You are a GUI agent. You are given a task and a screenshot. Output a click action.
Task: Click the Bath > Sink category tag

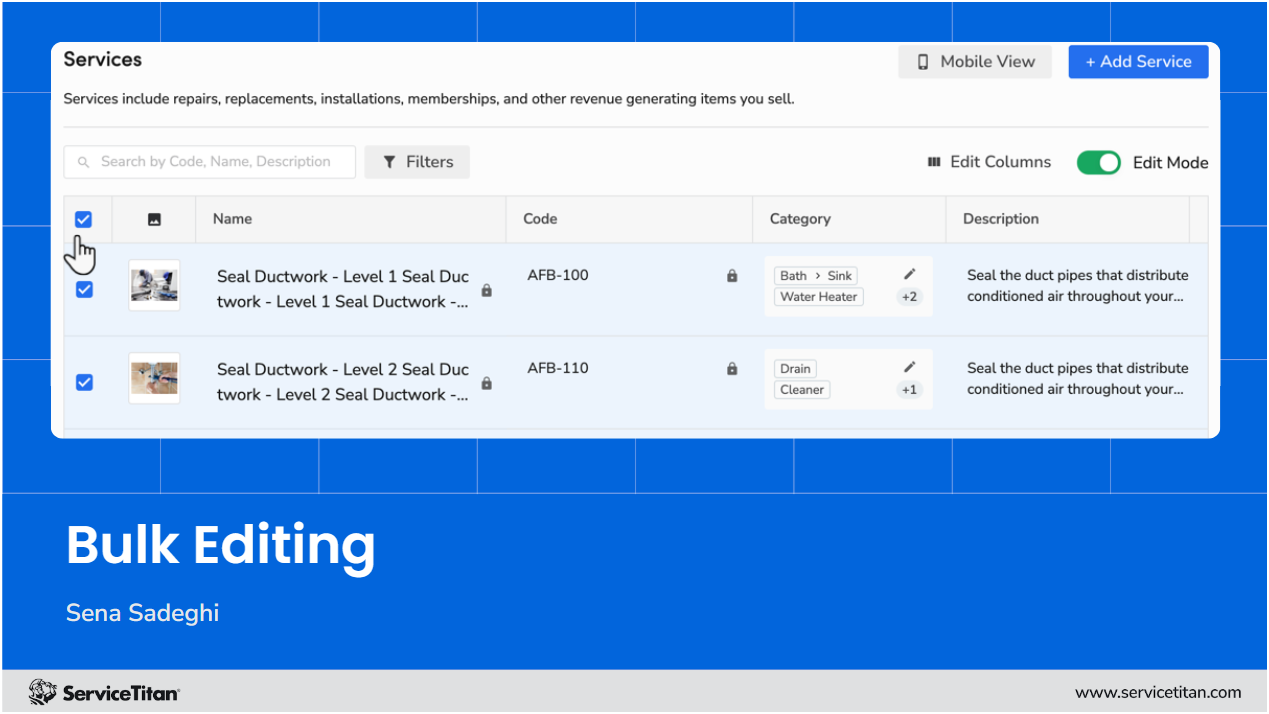[x=816, y=276]
